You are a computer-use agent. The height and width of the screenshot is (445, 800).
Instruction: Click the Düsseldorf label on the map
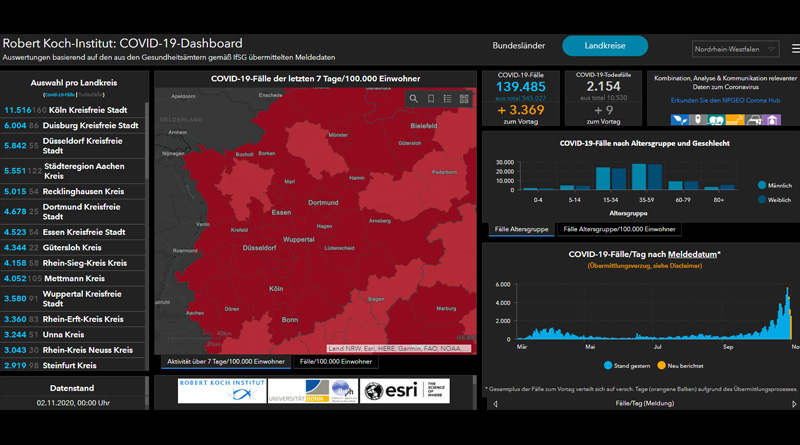[x=259, y=248]
